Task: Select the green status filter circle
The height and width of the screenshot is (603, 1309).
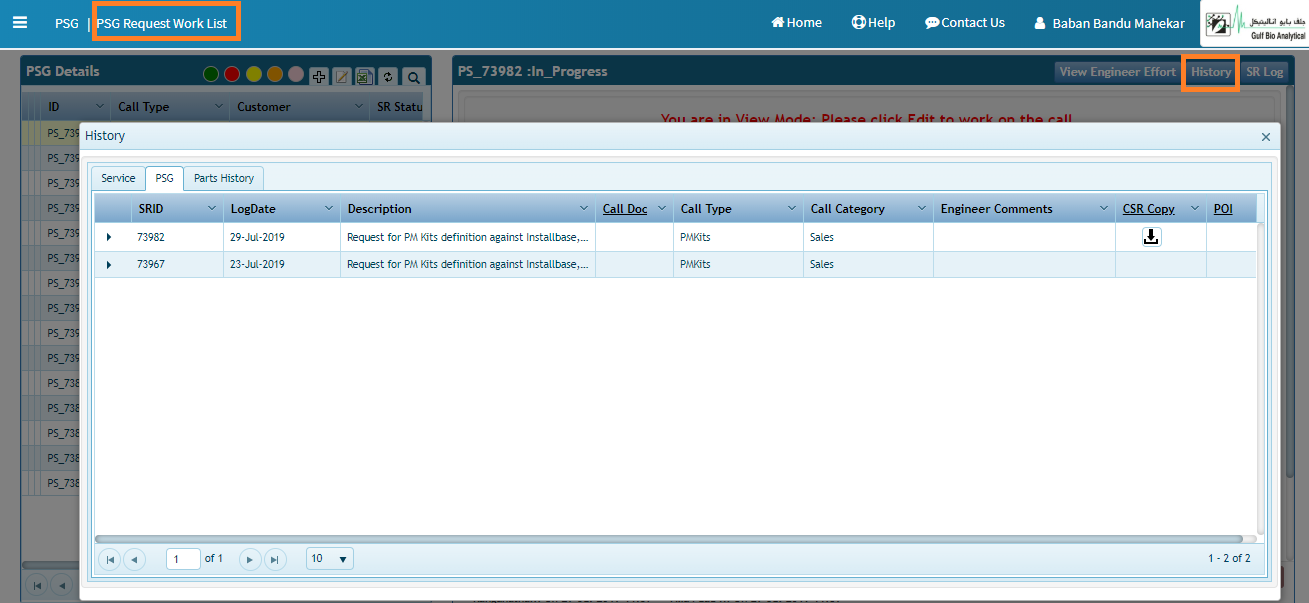Action: tap(211, 74)
